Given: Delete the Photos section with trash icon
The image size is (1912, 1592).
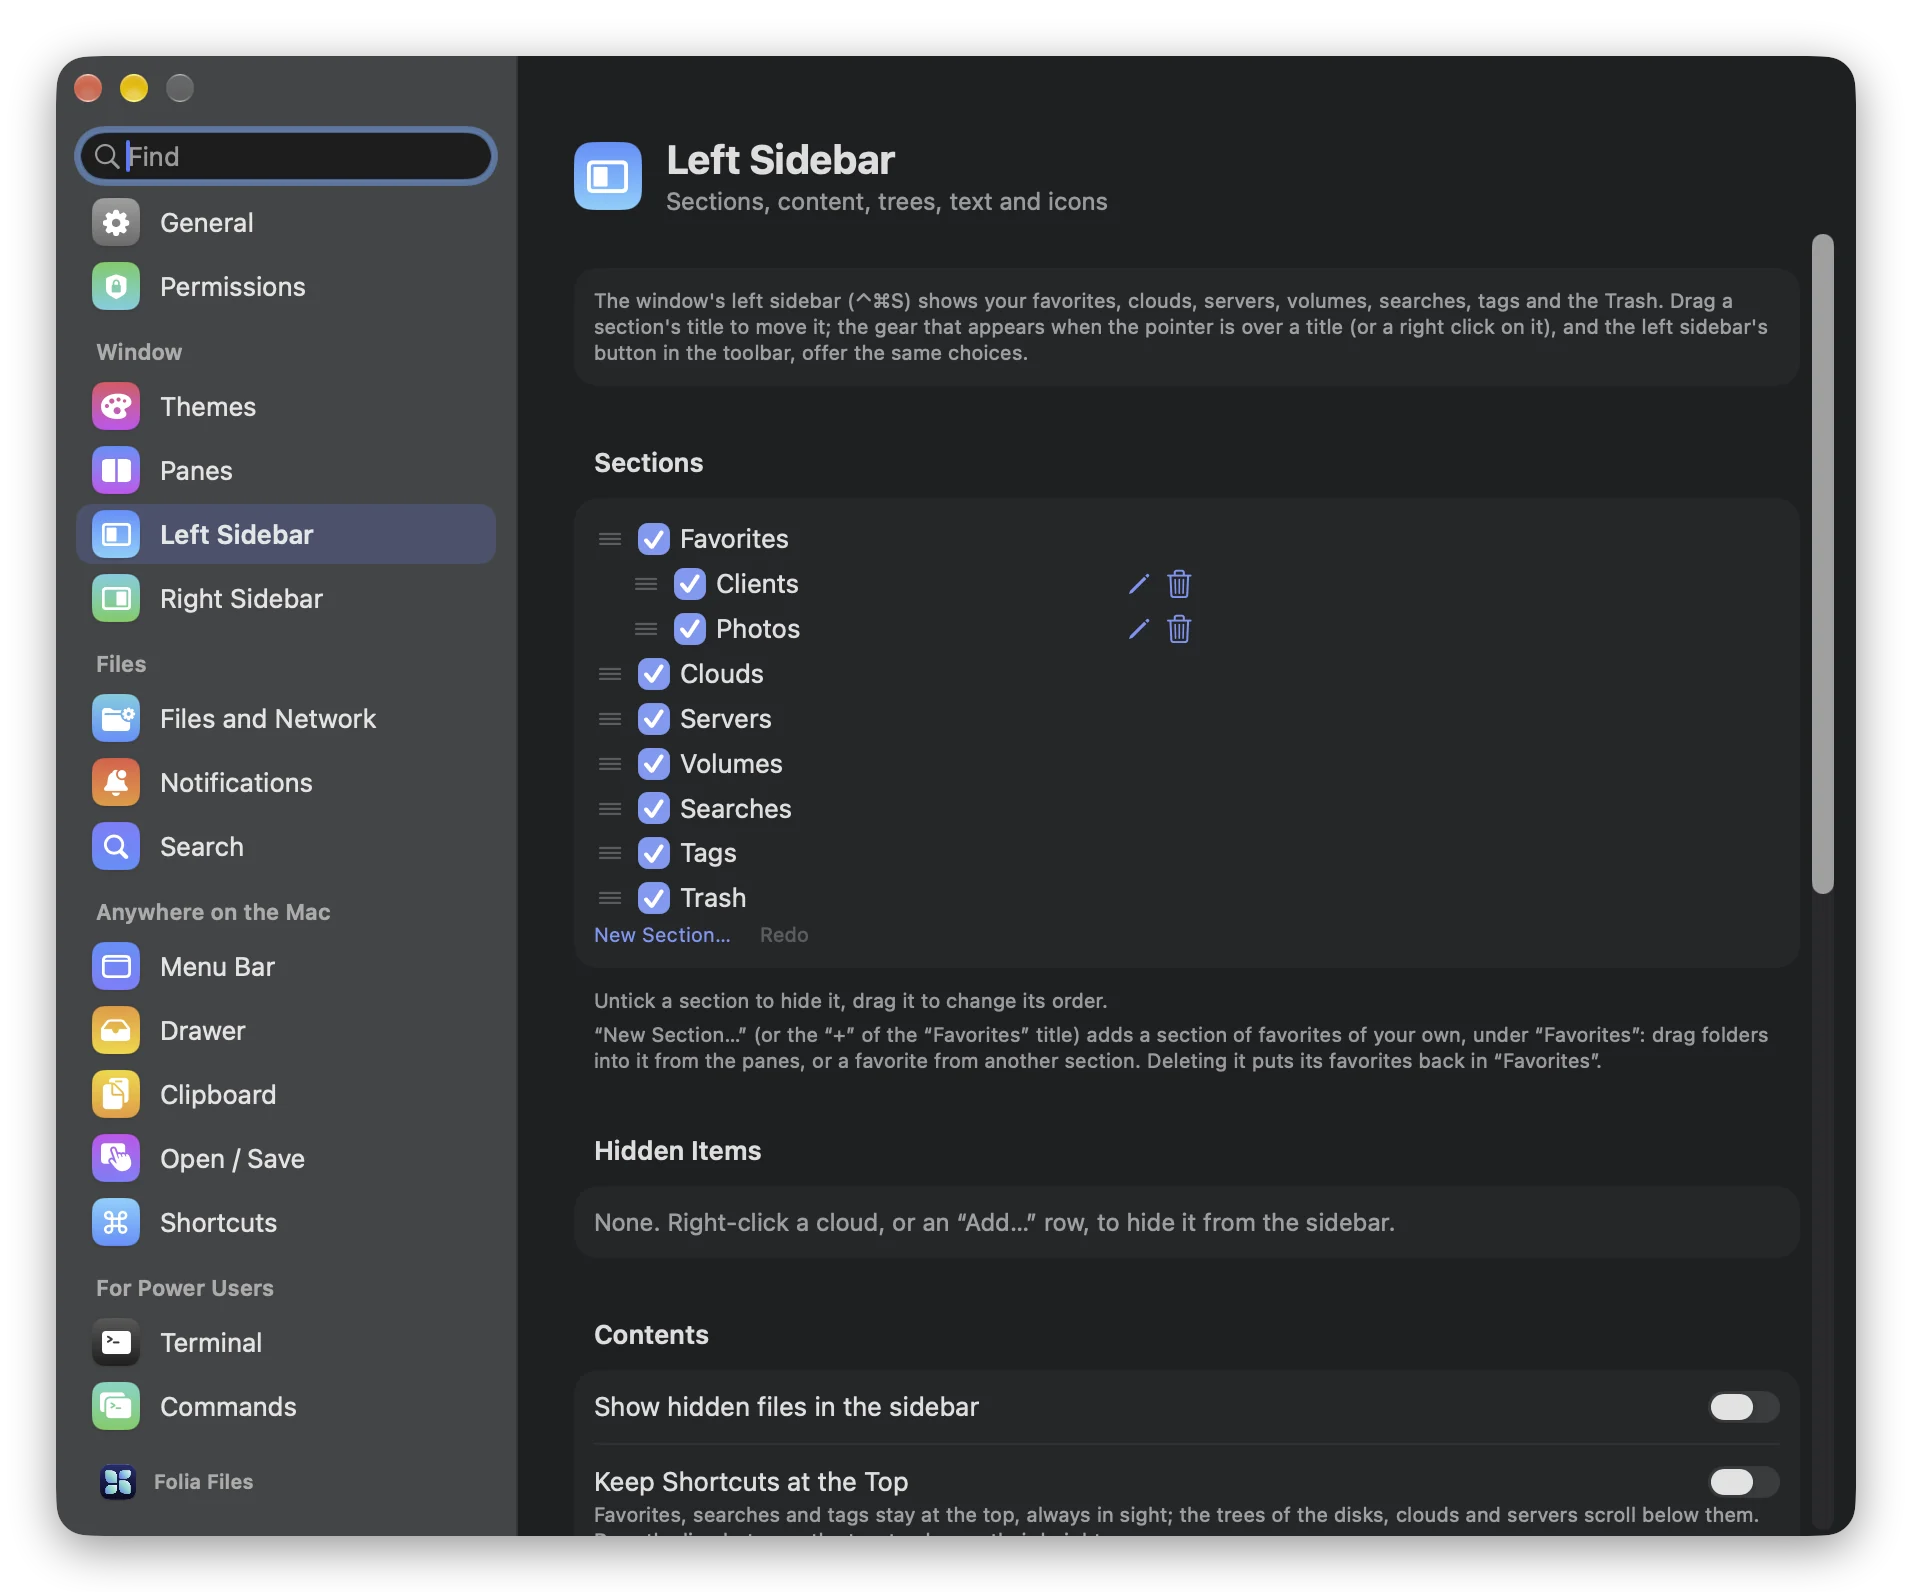Looking at the screenshot, I should [x=1179, y=629].
